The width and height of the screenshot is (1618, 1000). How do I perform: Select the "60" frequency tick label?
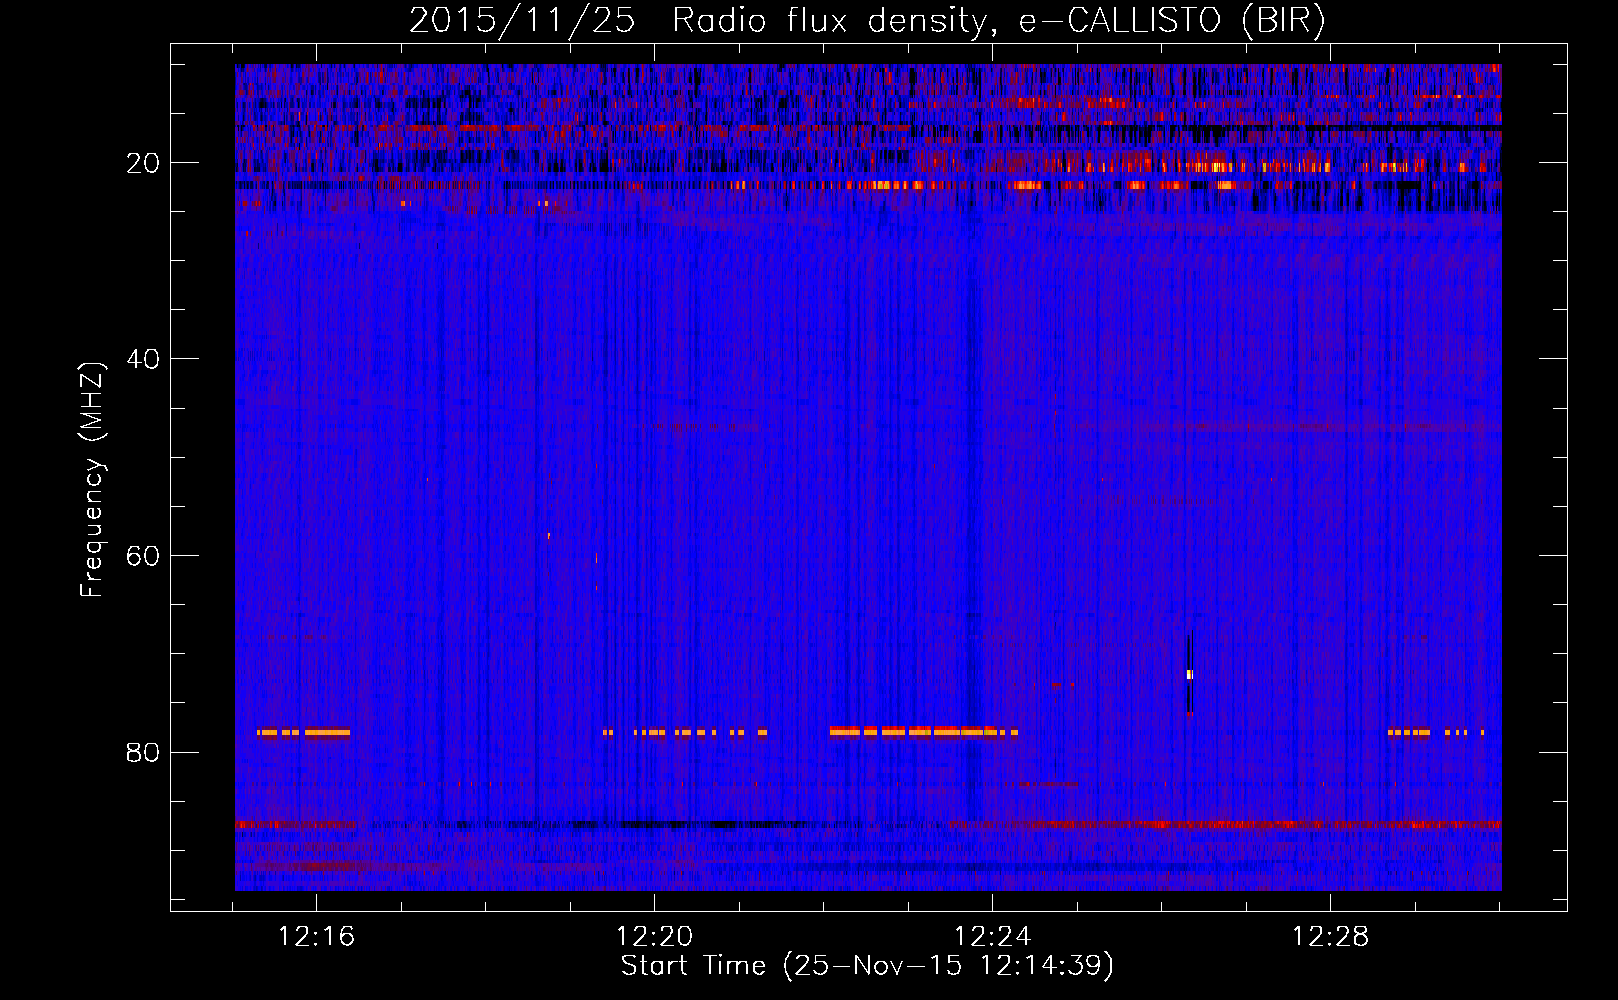pos(143,556)
